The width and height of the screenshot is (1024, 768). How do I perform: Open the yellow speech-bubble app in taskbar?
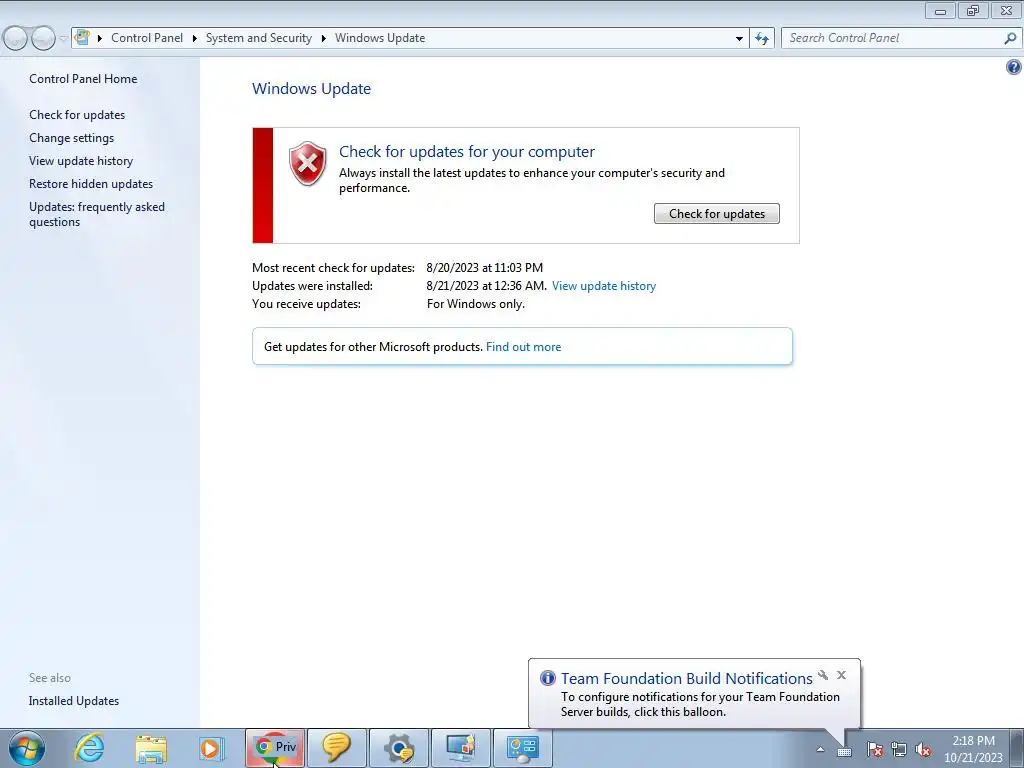point(336,748)
